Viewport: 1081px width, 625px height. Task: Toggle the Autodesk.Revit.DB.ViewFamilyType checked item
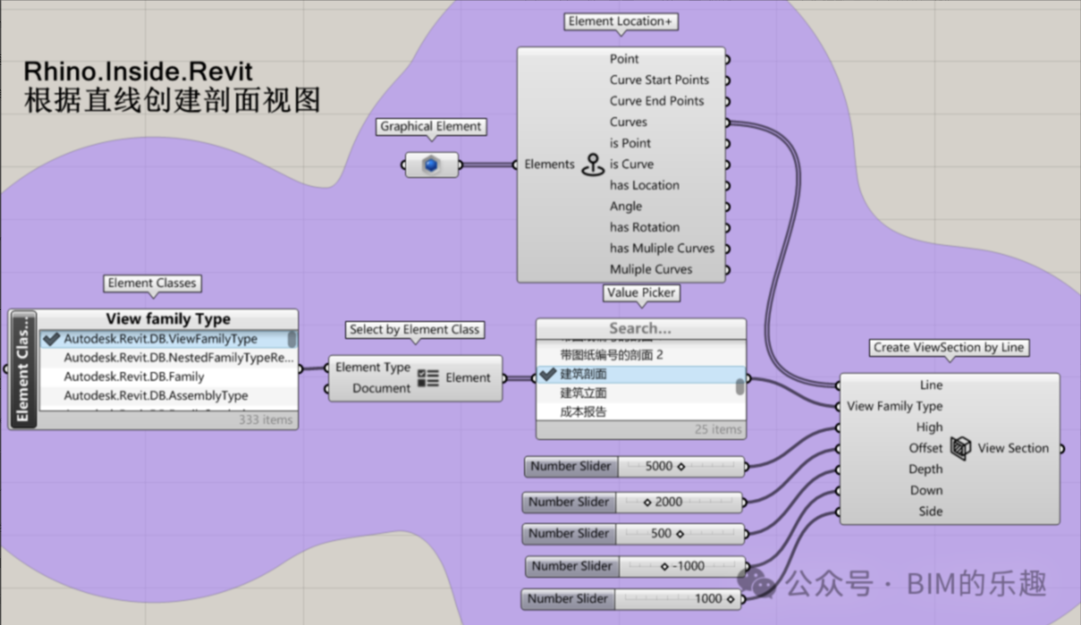pyautogui.click(x=160, y=339)
